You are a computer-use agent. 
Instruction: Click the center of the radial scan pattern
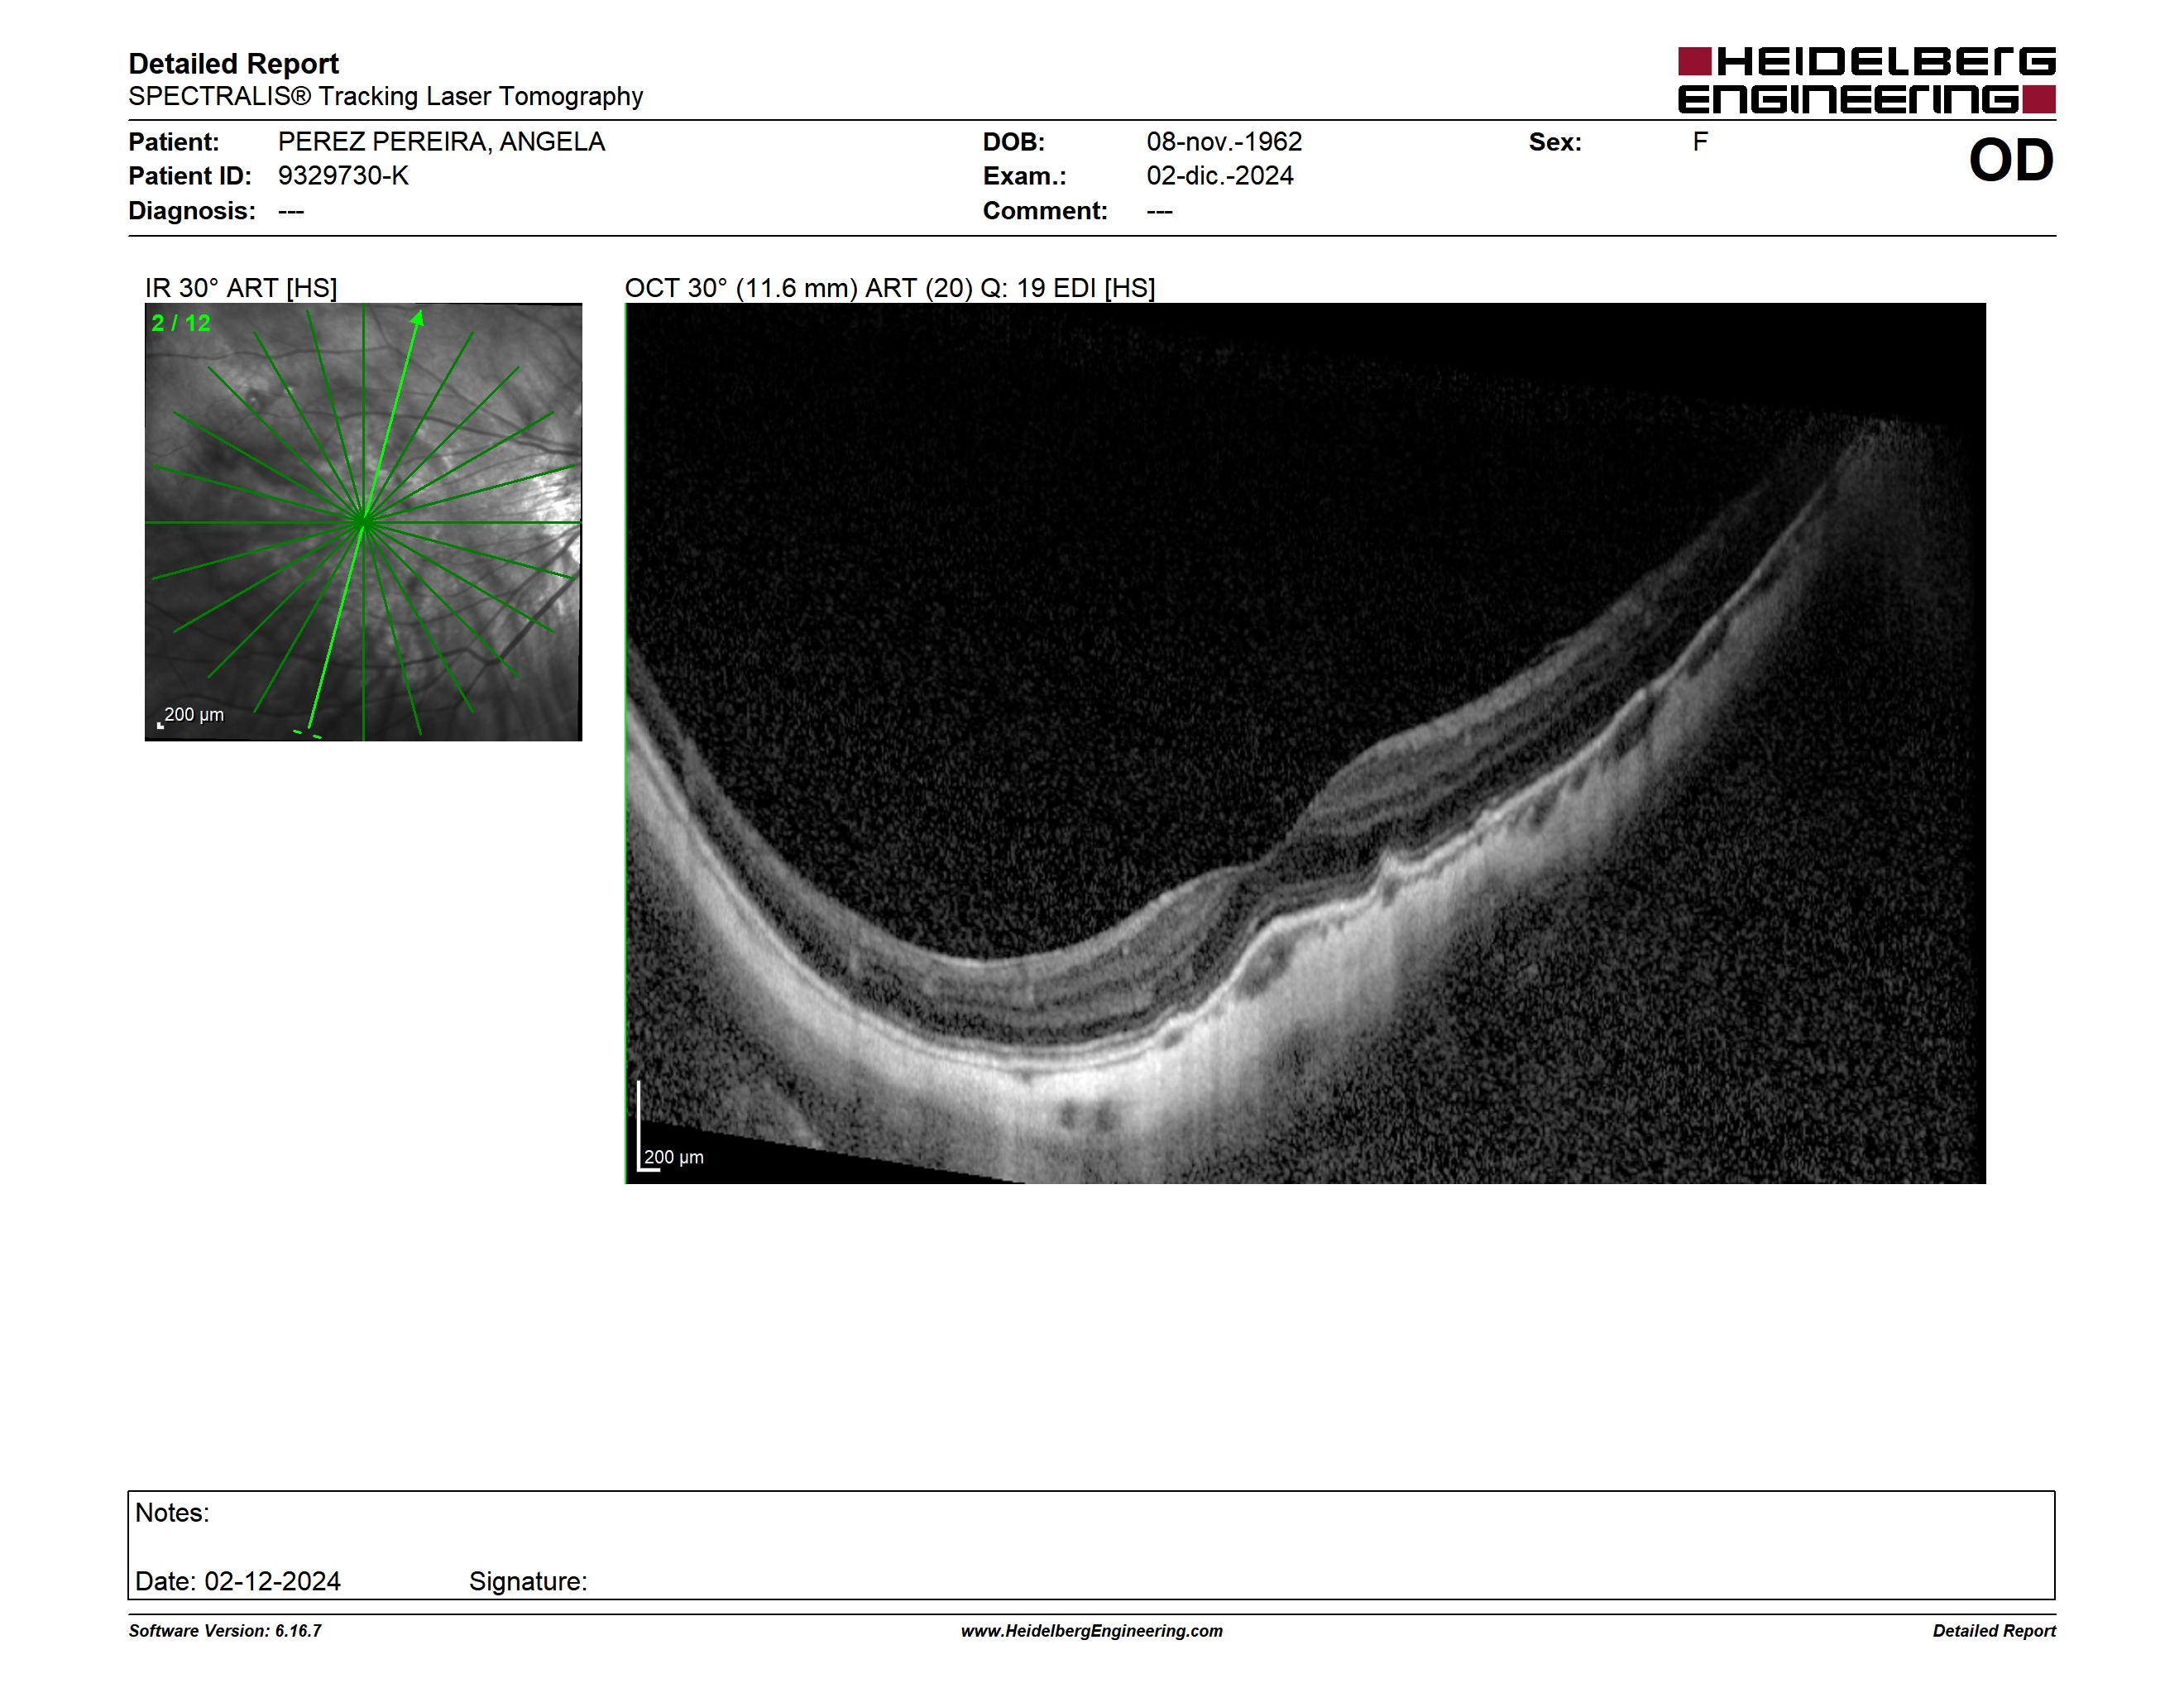point(364,522)
